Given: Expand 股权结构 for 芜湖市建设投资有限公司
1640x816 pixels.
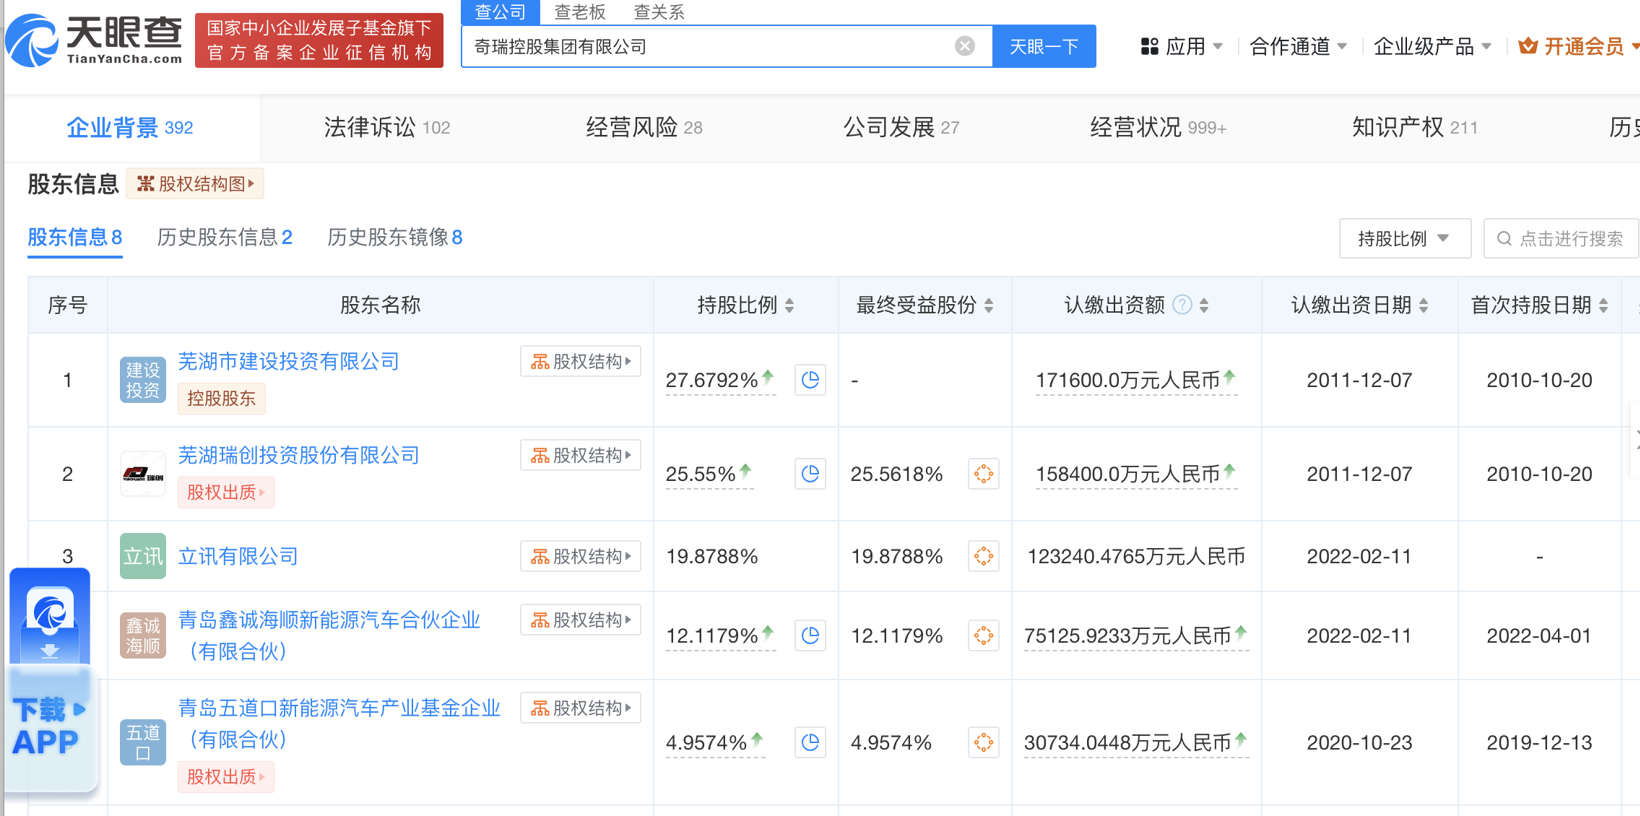Looking at the screenshot, I should [x=581, y=362].
